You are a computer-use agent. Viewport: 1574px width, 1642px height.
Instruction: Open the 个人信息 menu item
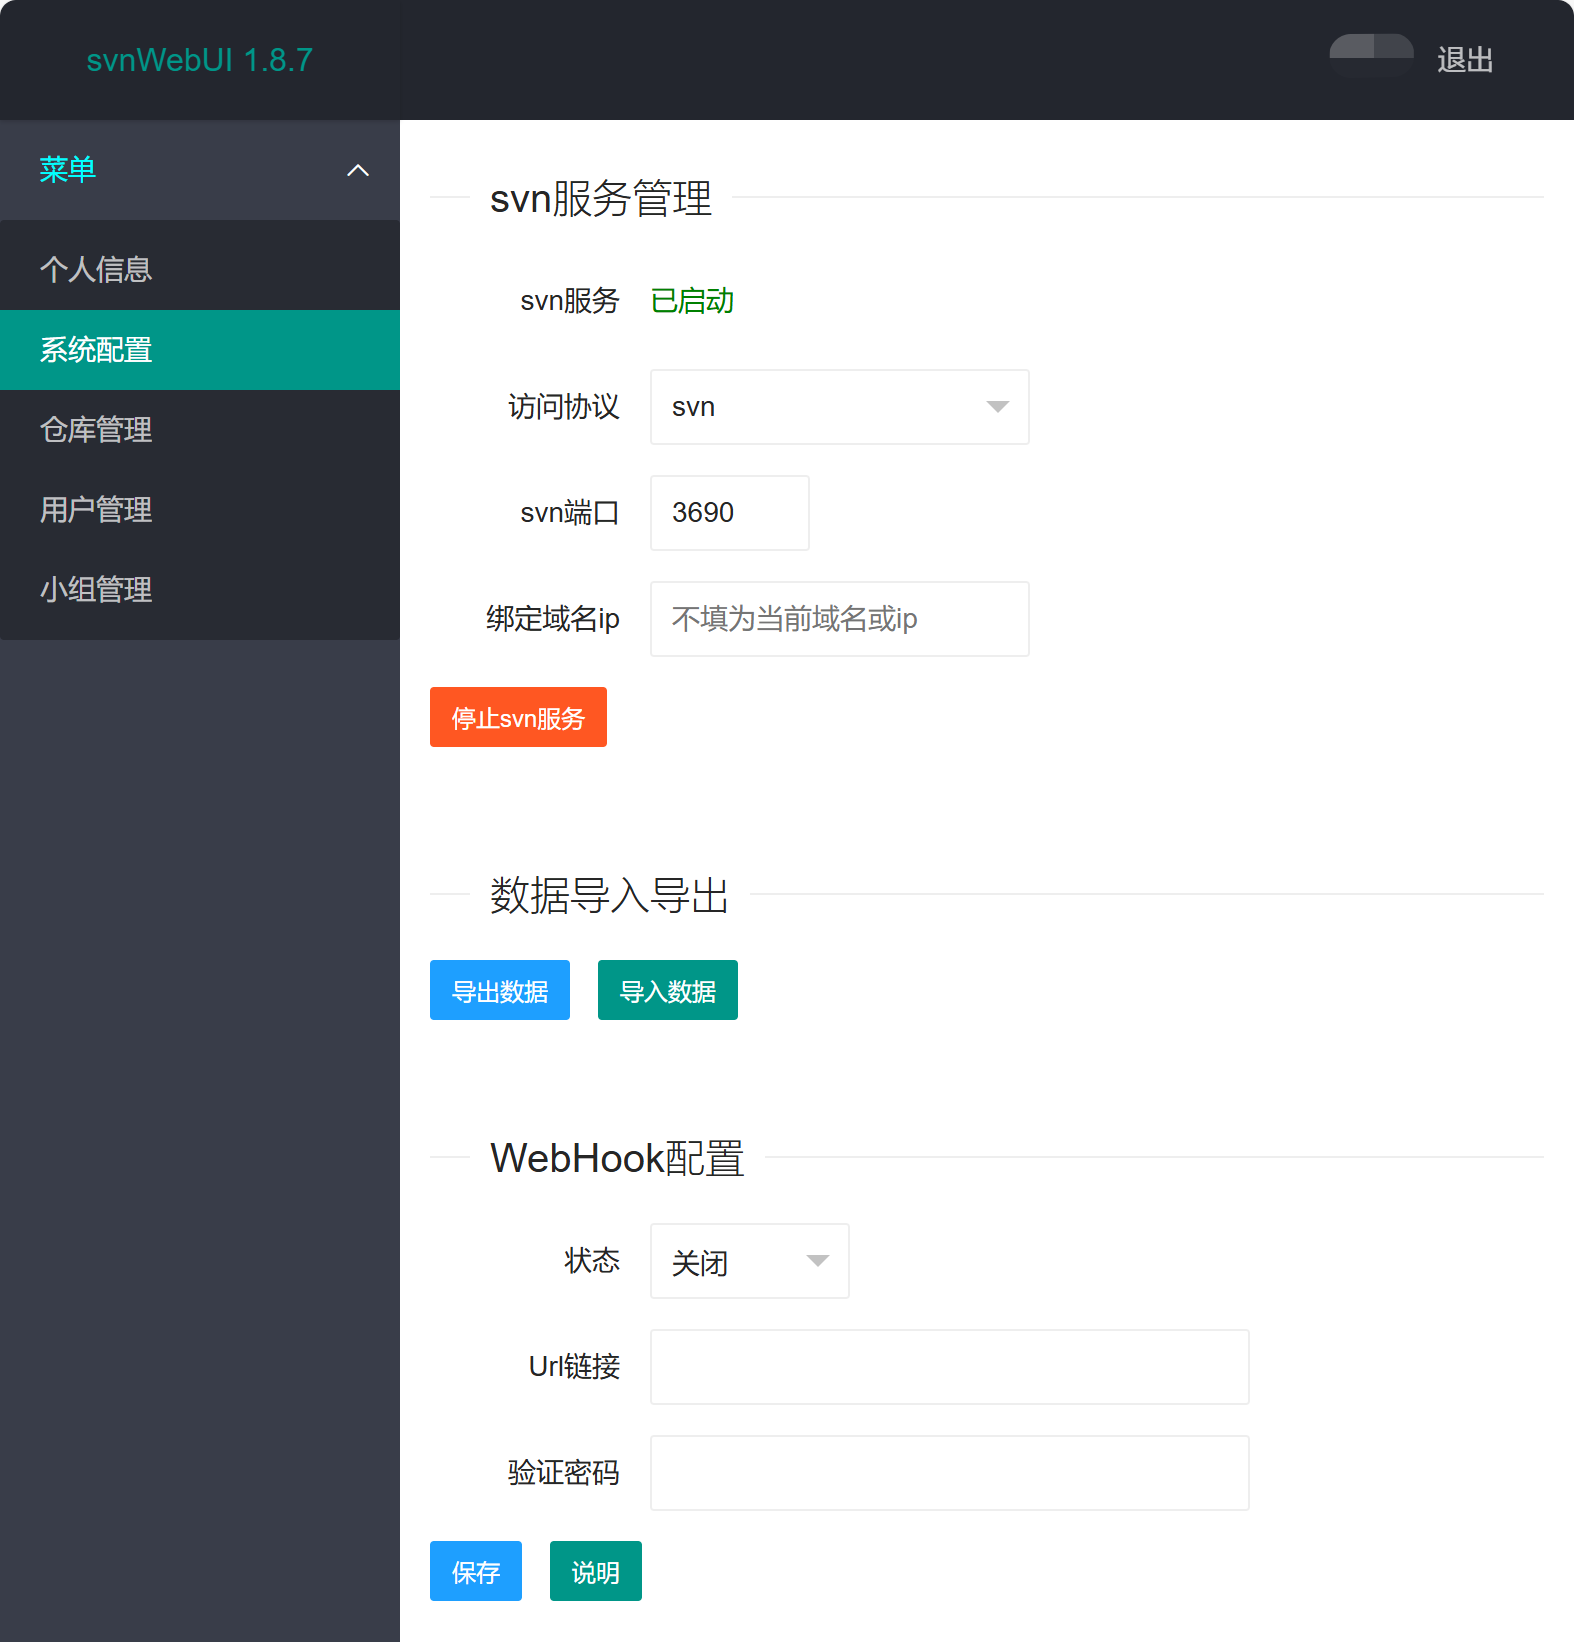click(96, 269)
